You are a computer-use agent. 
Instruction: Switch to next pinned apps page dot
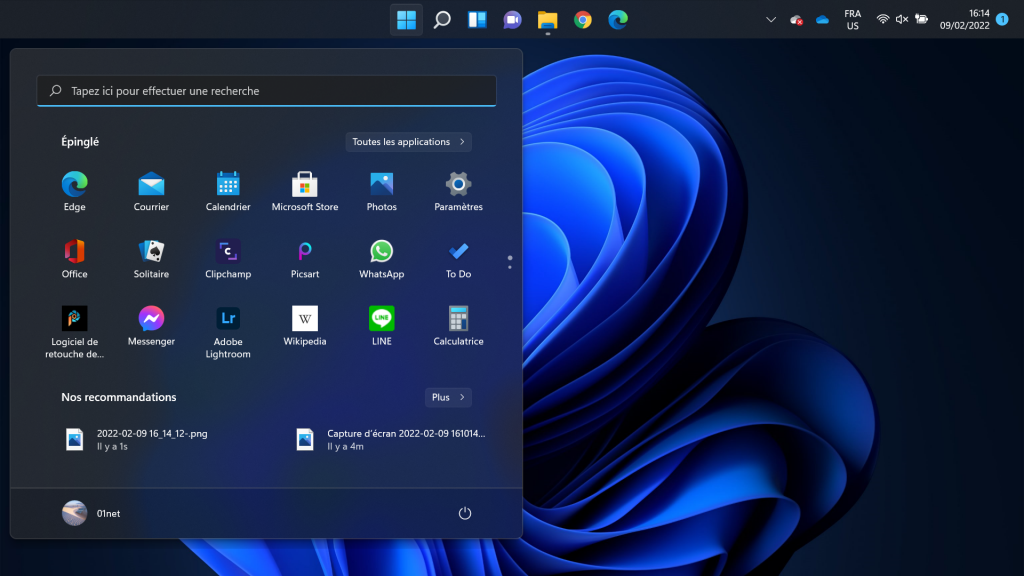pyautogui.click(x=510, y=267)
